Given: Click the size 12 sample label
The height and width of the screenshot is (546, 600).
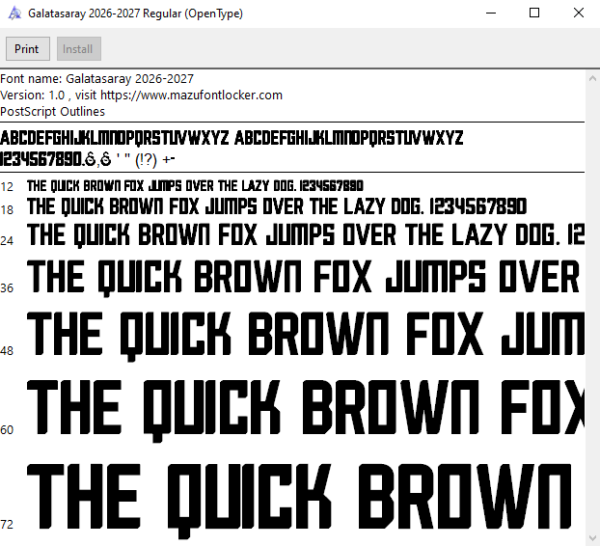Looking at the screenshot, I should coord(7,187).
